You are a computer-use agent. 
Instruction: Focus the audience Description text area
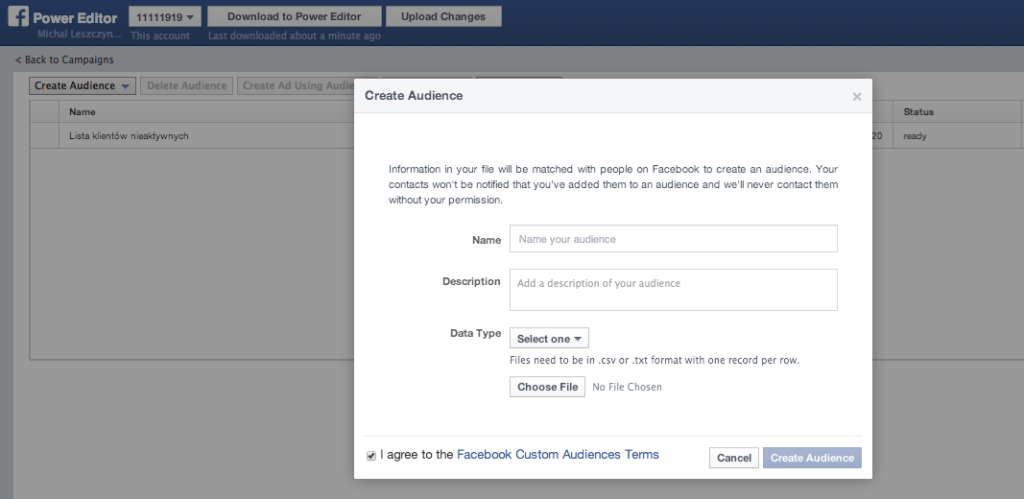tap(673, 289)
